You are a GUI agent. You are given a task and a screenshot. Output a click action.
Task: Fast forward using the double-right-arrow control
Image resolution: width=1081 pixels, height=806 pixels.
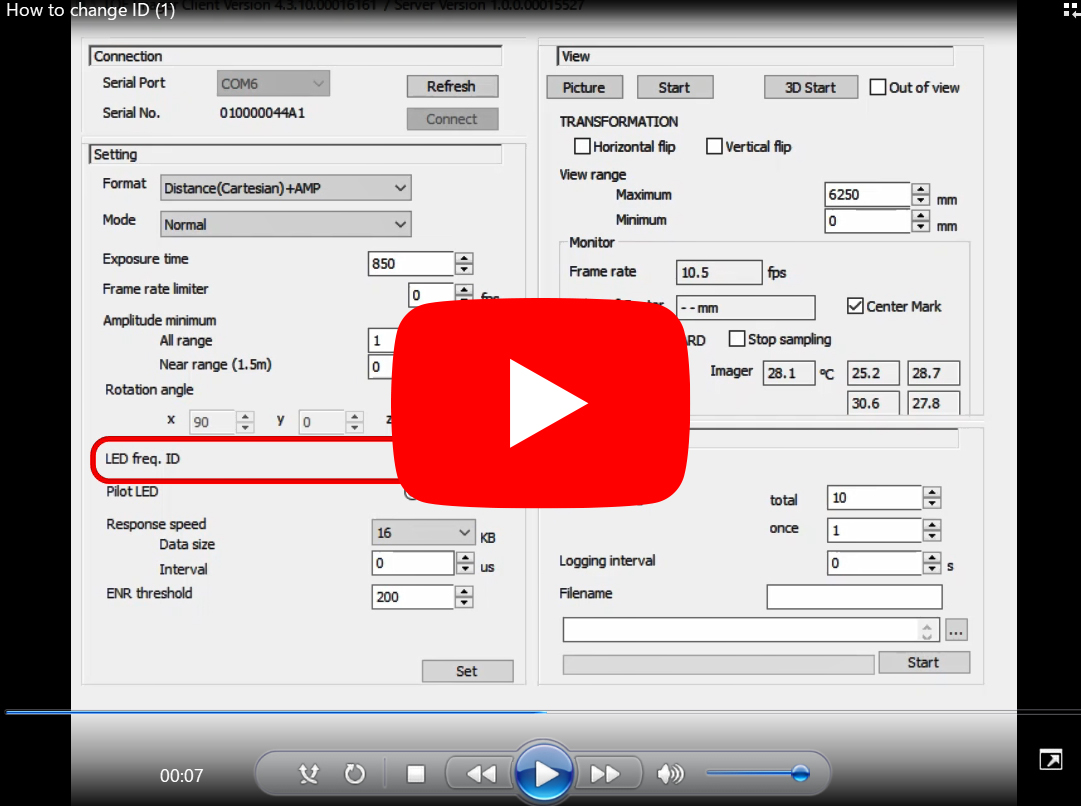point(607,773)
